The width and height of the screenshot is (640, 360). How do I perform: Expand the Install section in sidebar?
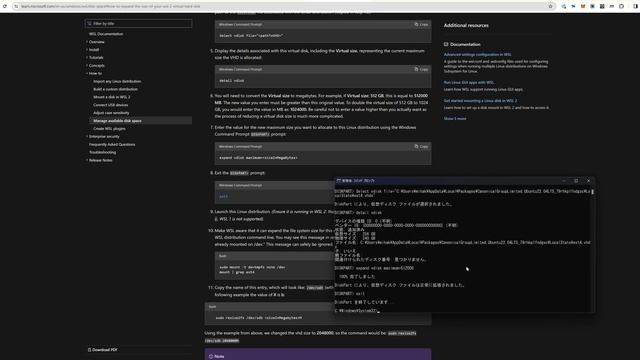pos(94,50)
